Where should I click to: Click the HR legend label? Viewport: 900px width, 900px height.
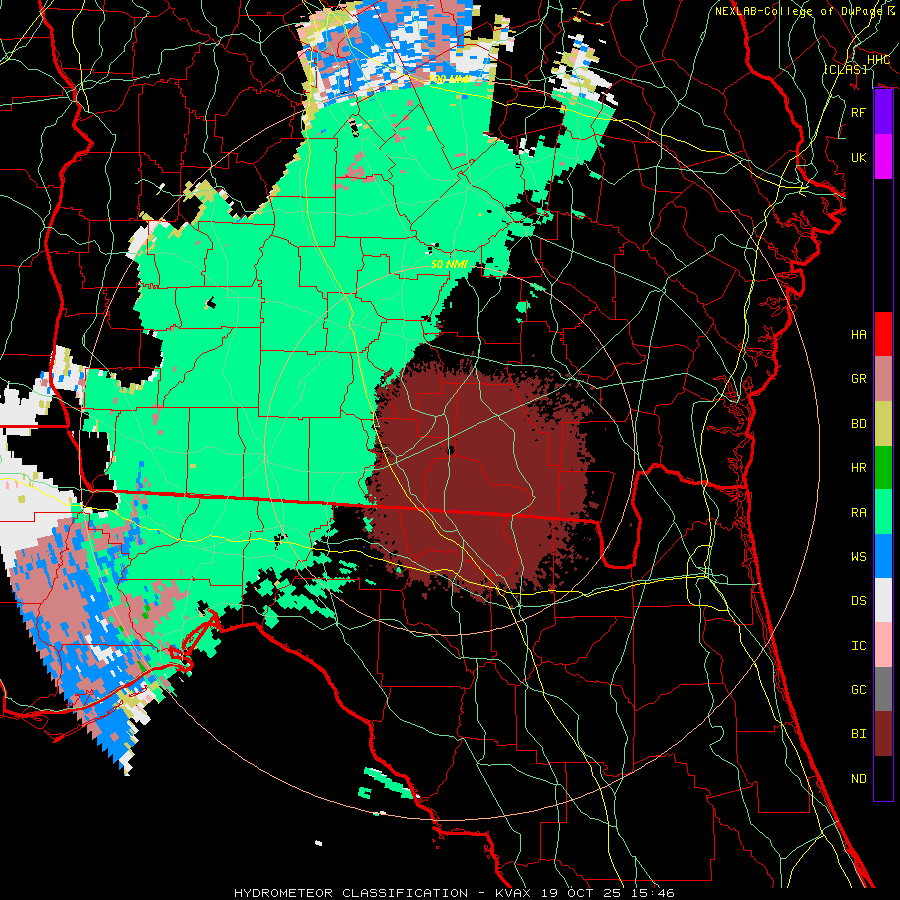click(858, 467)
